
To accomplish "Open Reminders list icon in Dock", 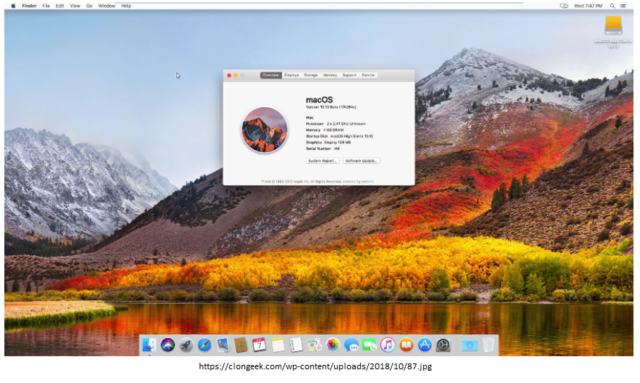I will (296, 345).
